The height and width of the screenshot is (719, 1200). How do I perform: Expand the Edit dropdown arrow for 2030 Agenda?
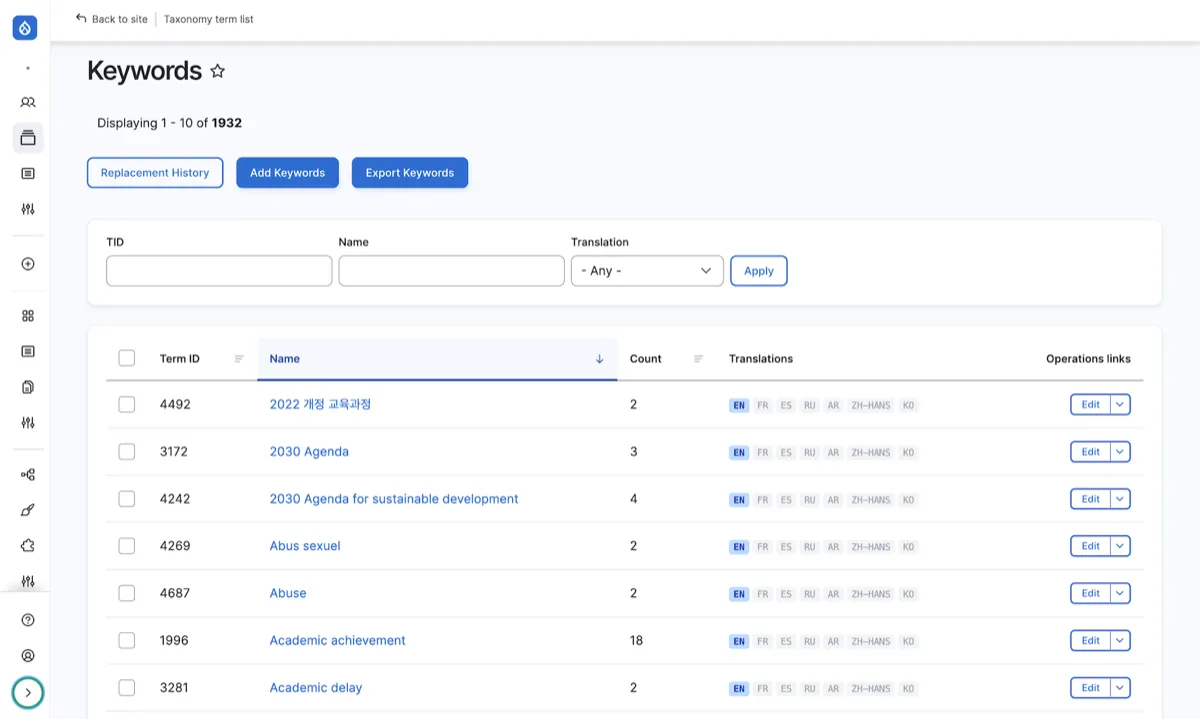[x=1120, y=452]
